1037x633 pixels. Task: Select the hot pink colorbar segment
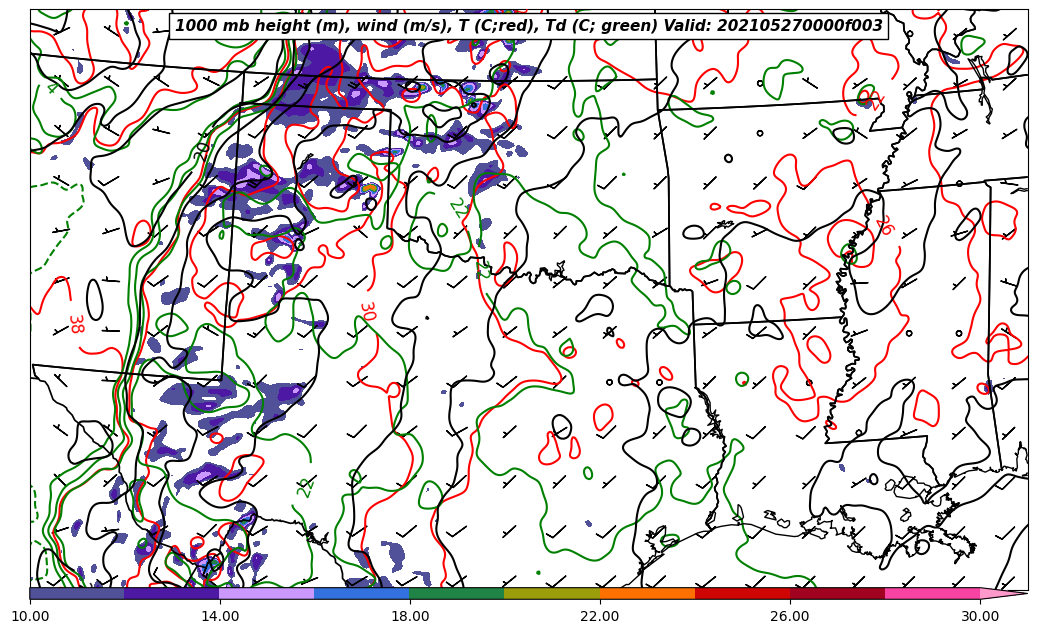pos(932,593)
